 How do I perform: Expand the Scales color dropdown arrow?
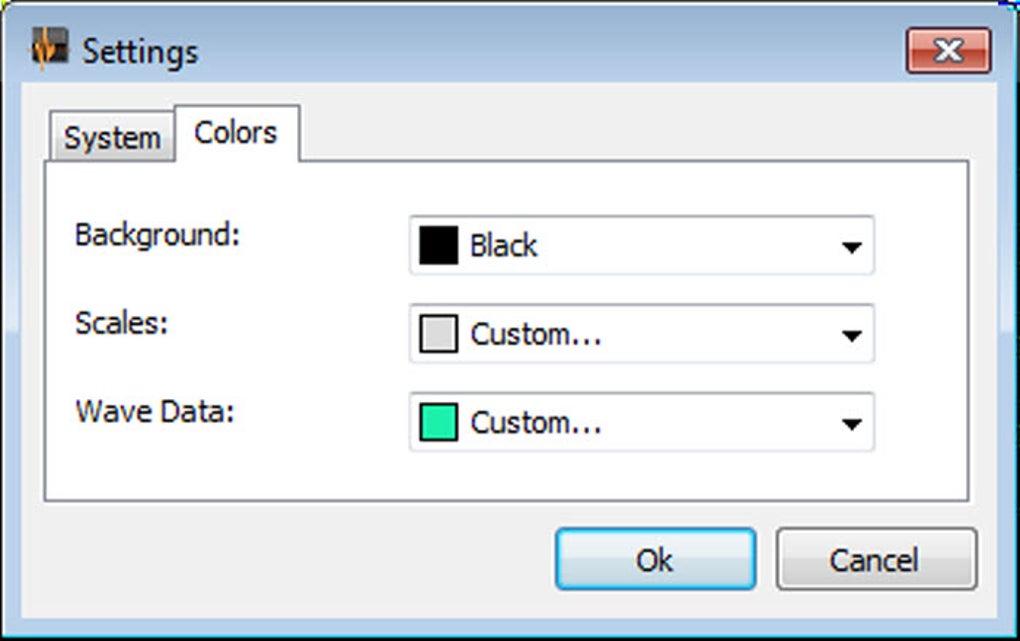click(851, 335)
